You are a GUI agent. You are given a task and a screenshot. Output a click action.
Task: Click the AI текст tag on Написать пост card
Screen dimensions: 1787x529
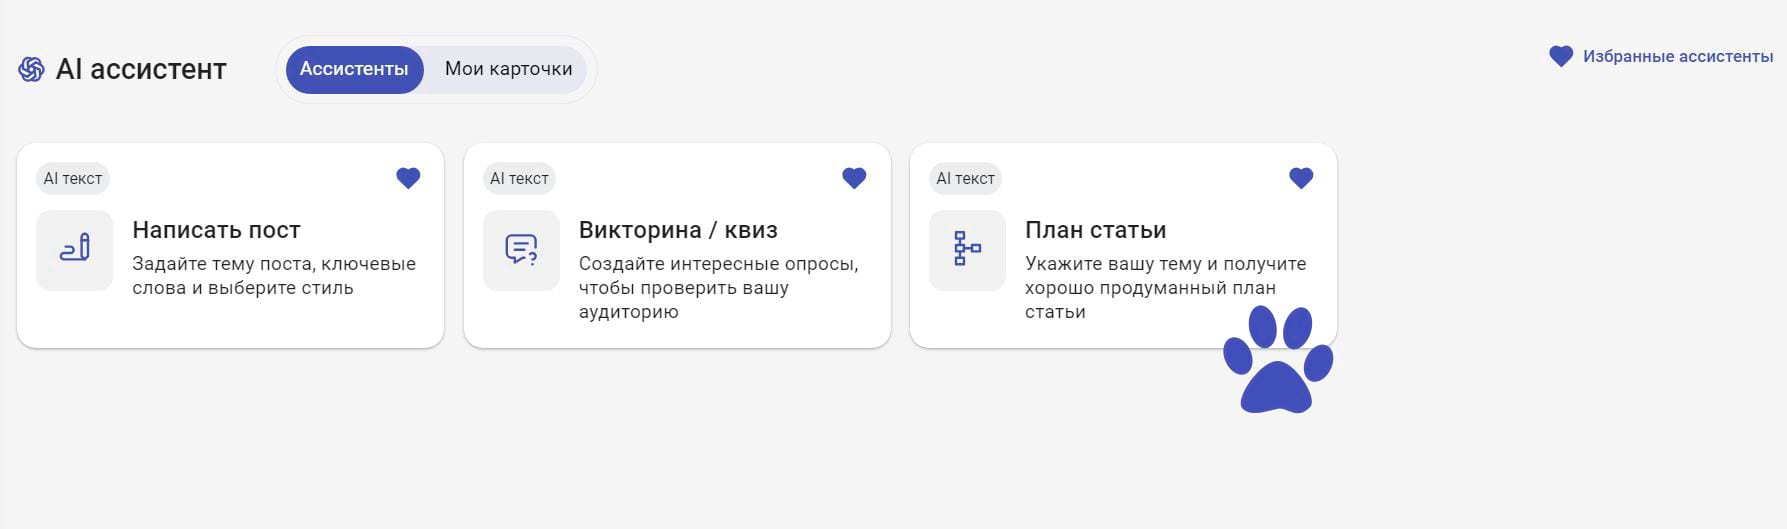(x=73, y=178)
